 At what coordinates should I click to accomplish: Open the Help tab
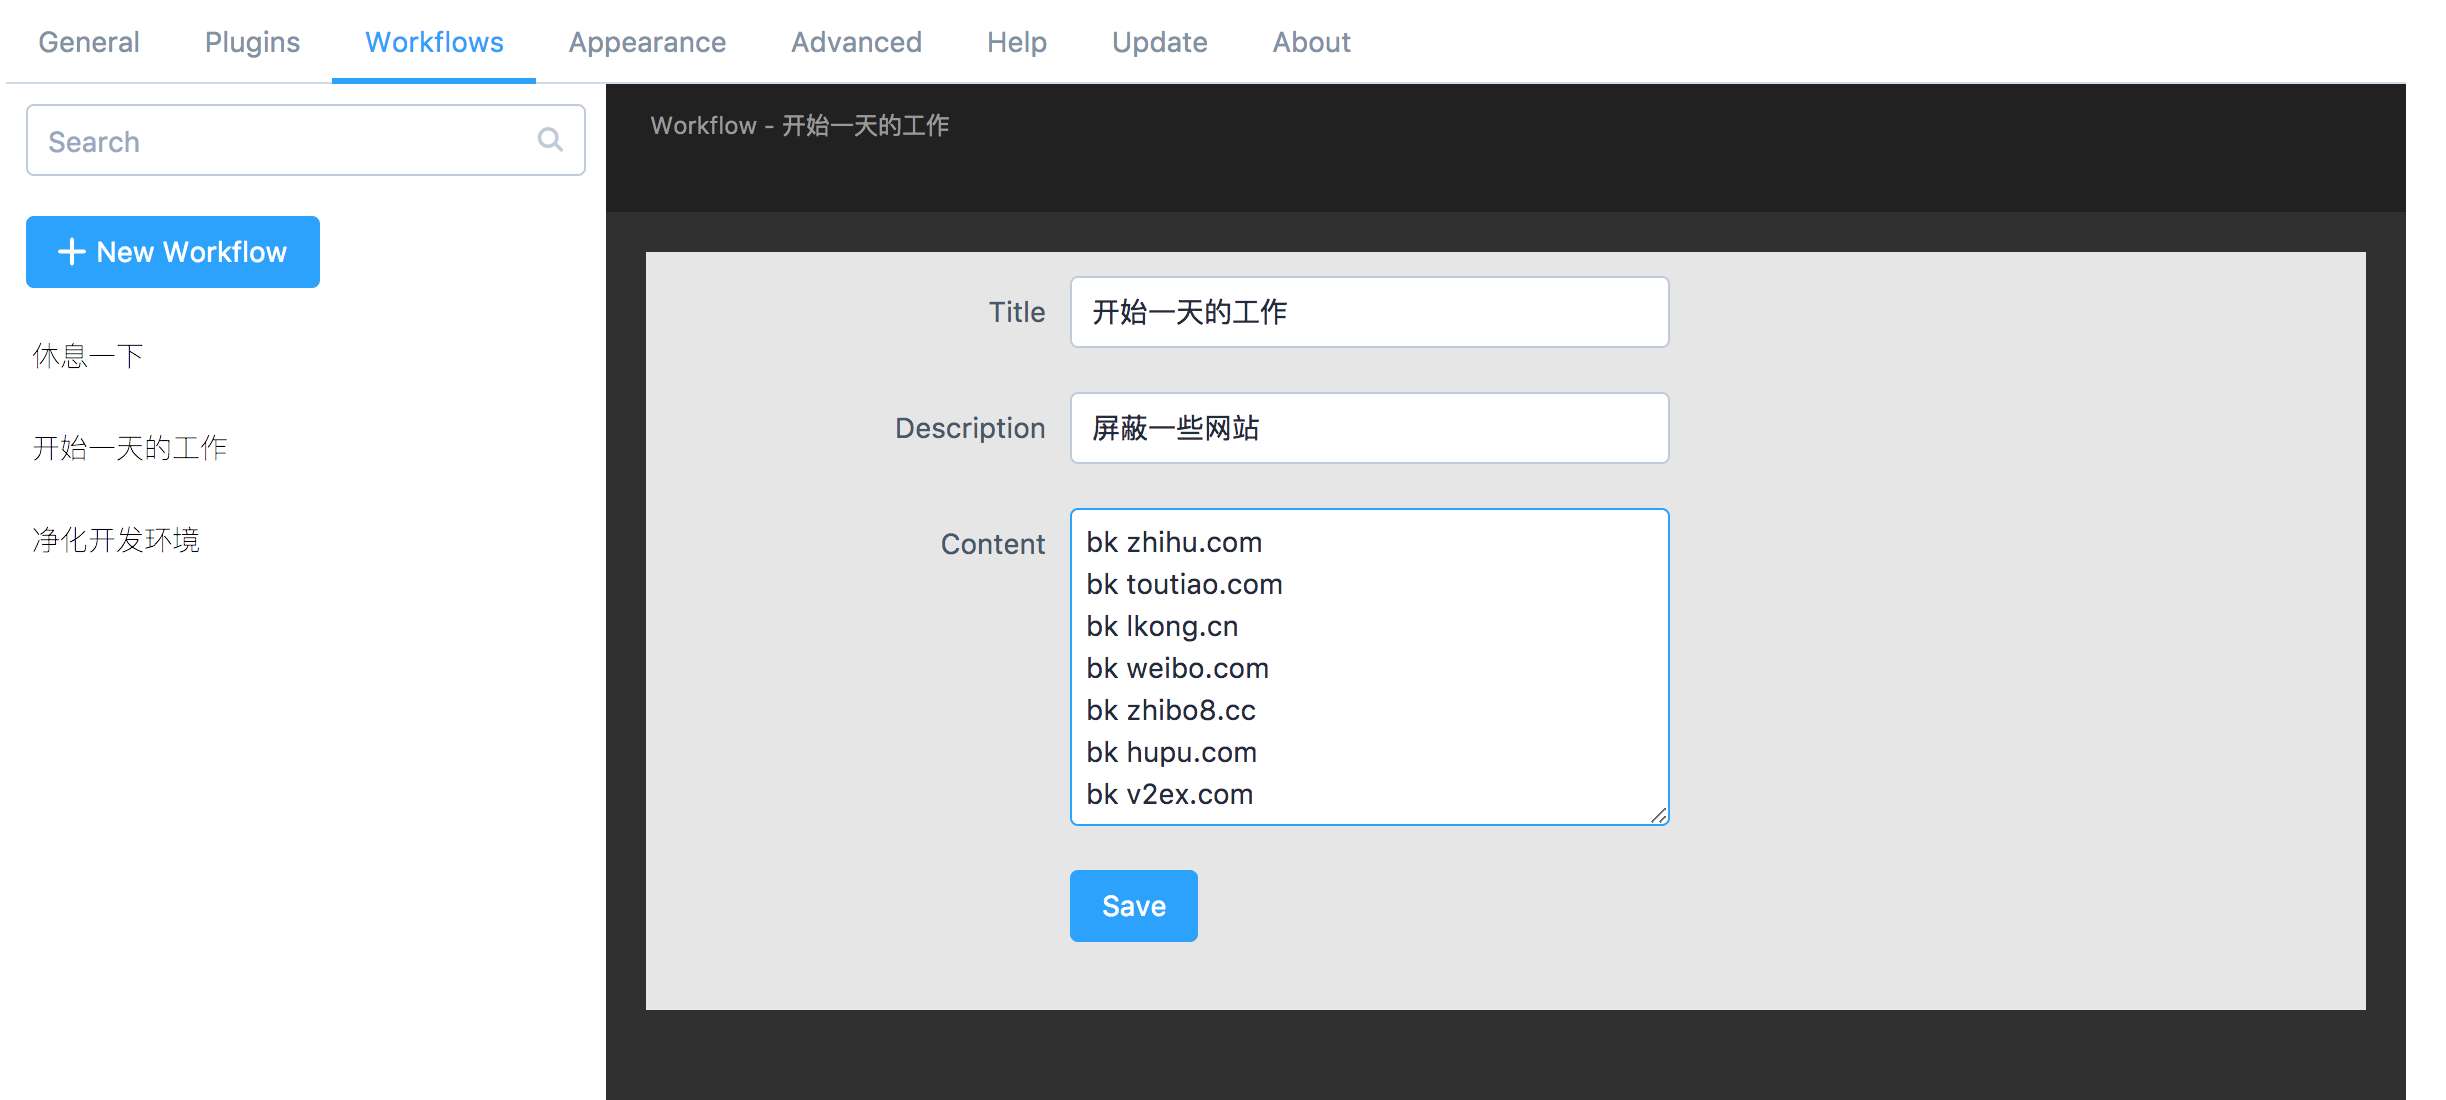pos(1016,42)
